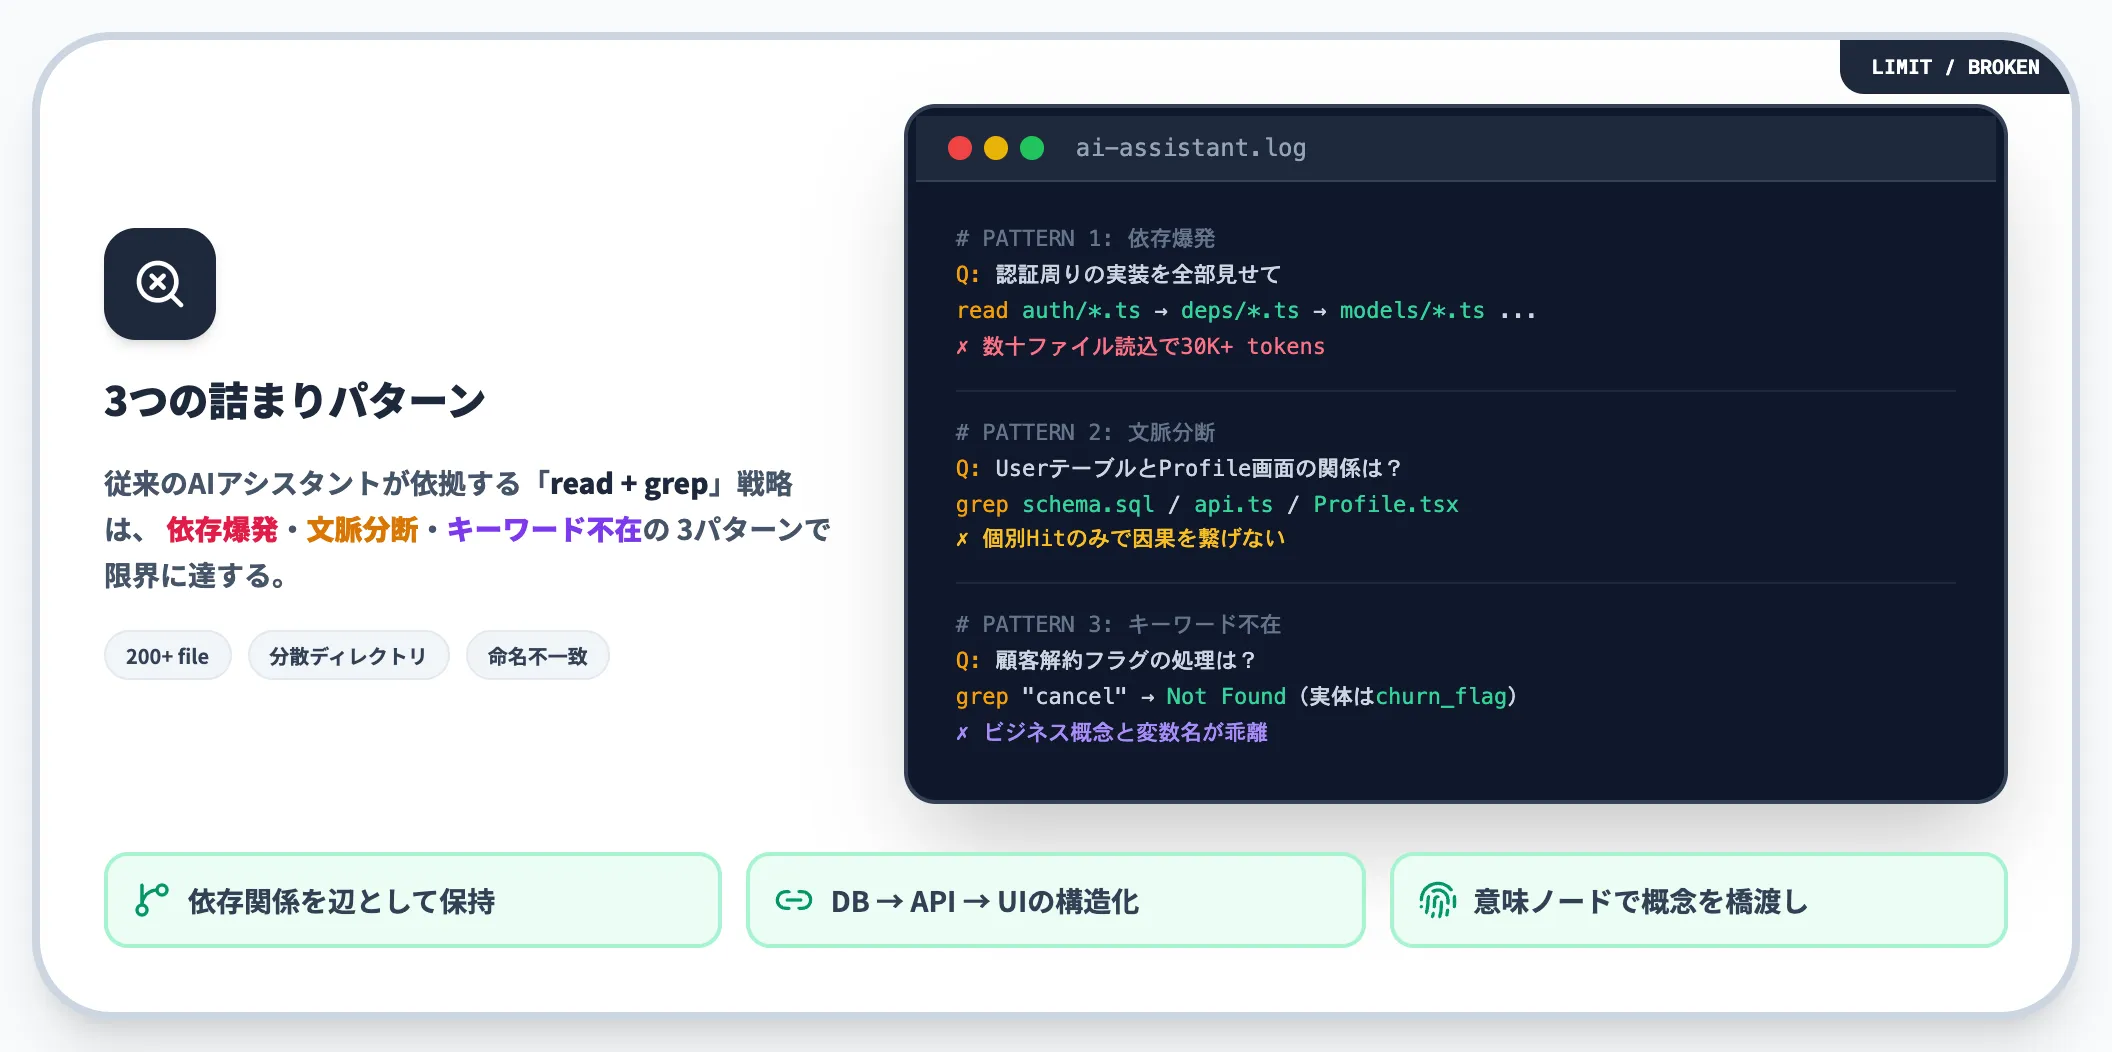Click the "cancel" string in grep line

point(1074,696)
